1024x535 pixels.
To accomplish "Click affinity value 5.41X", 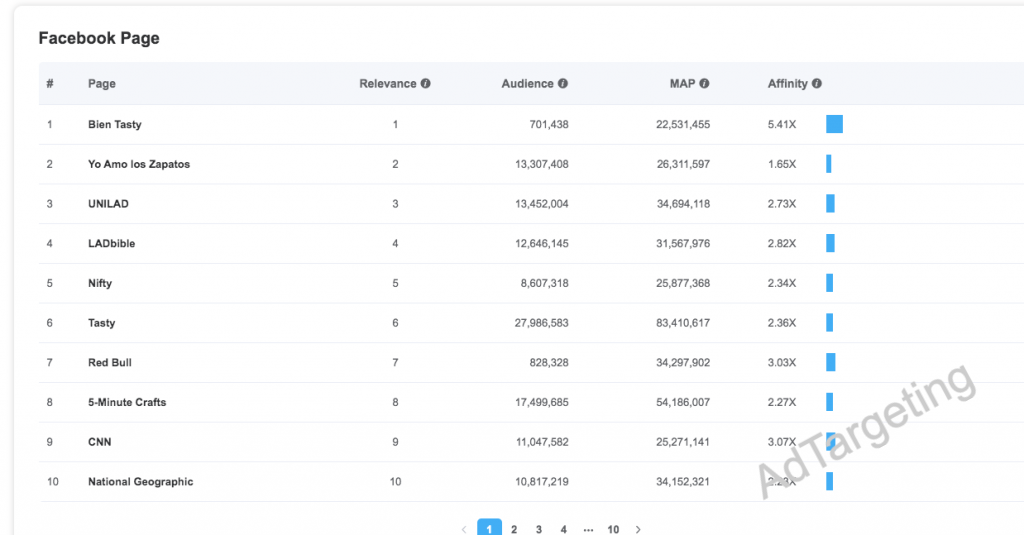I will (x=782, y=124).
